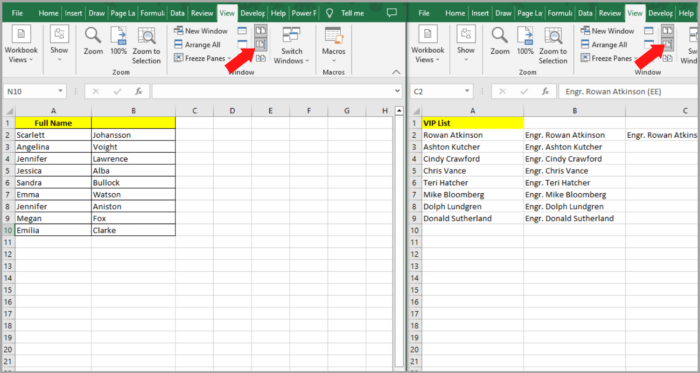
Task: Open the comments speech bubble icon
Action: 392,12
